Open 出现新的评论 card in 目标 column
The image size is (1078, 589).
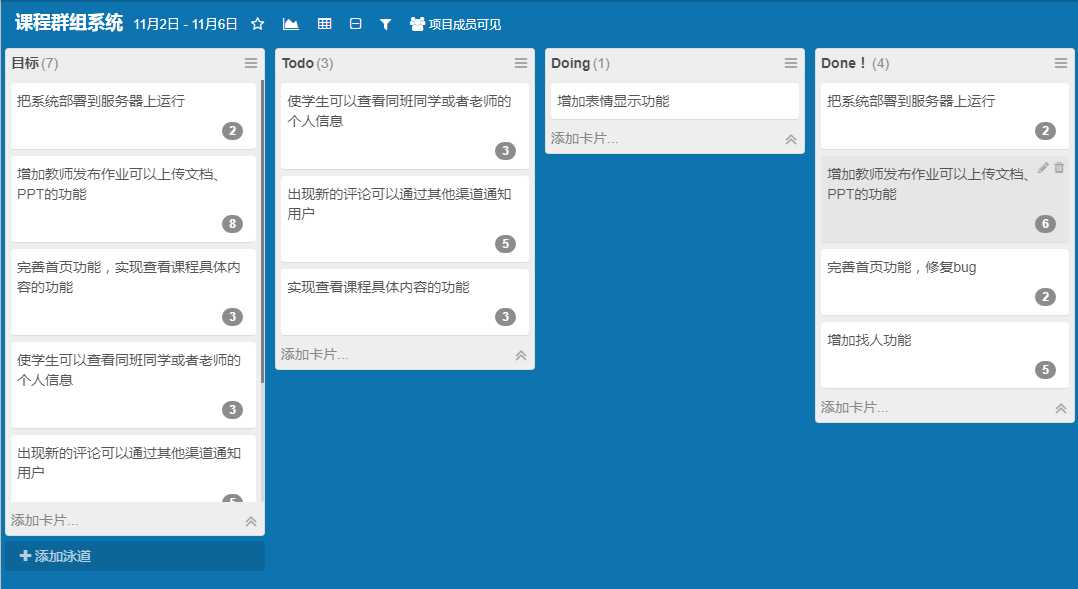click(133, 469)
